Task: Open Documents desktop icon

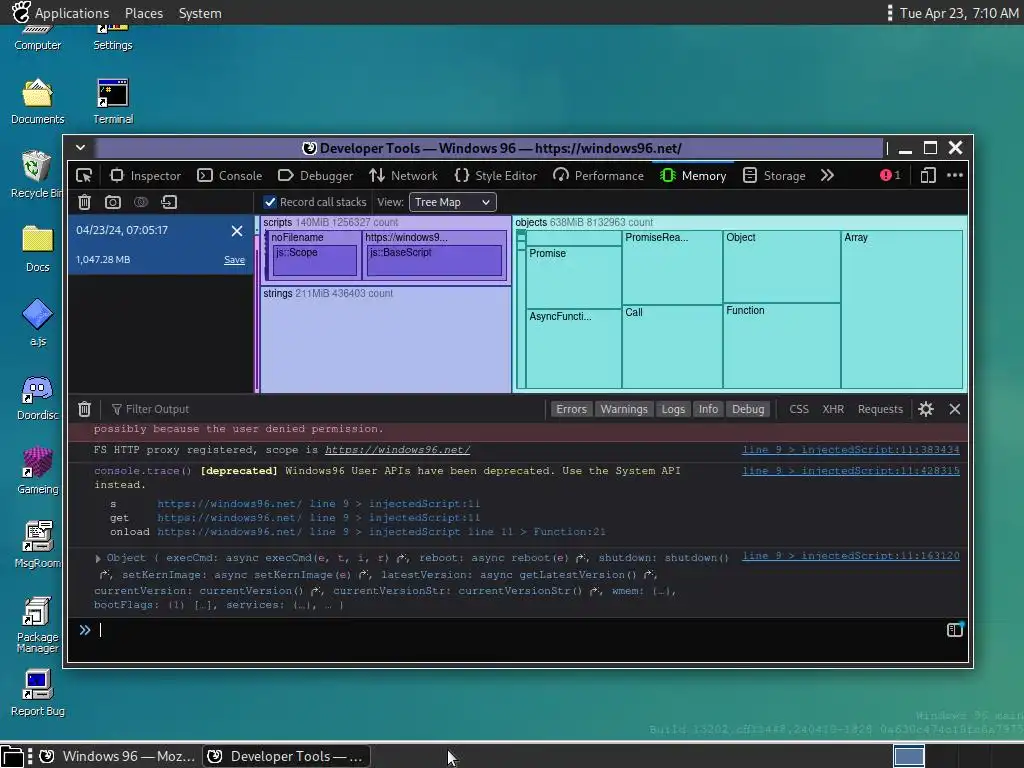Action: pyautogui.click(x=38, y=102)
